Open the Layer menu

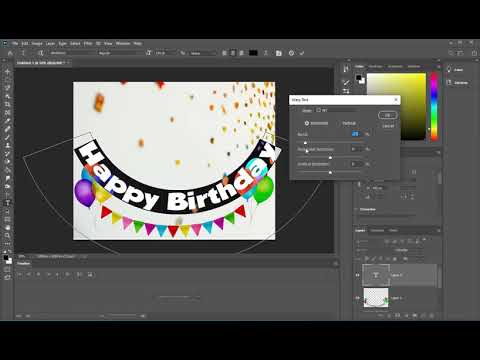click(x=50, y=43)
